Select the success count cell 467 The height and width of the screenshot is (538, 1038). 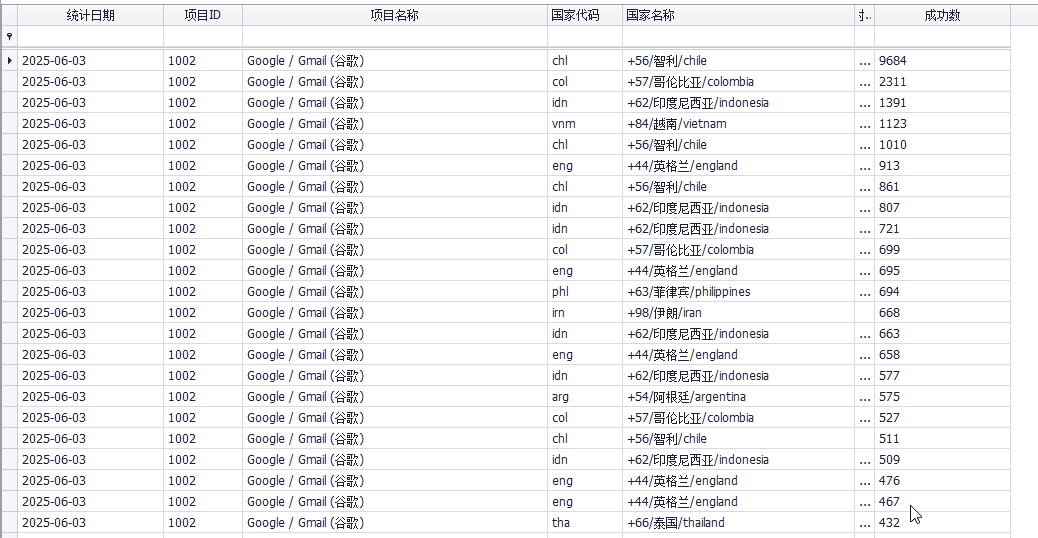click(942, 502)
